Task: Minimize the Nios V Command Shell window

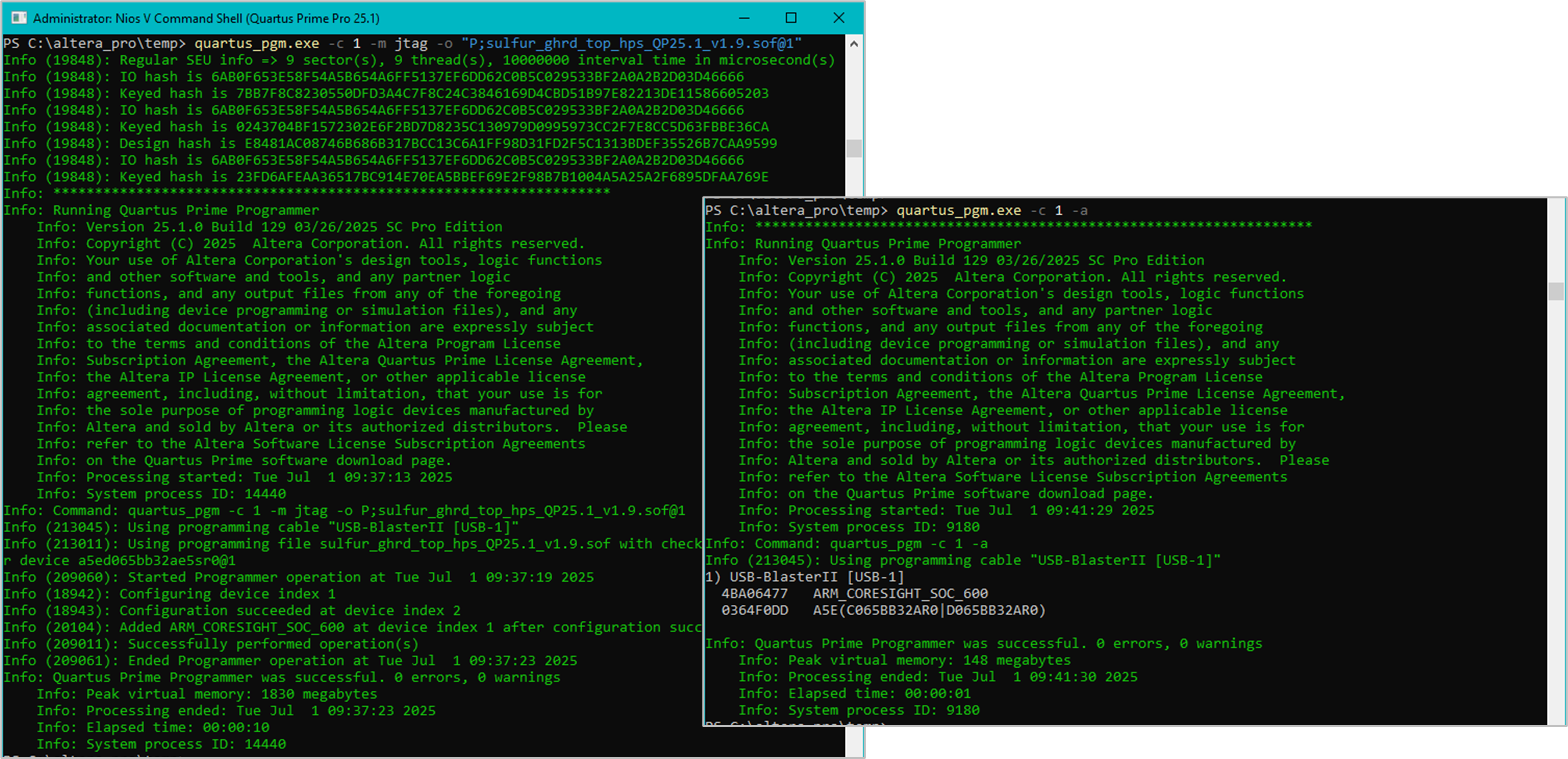Action: 745,18
